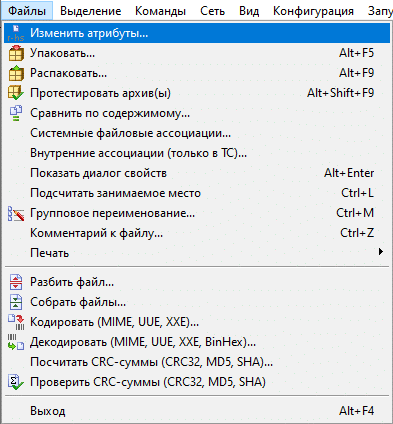Click the Unpack archive icon (Распаковать)
The width and height of the screenshot is (393, 424).
click(x=16, y=73)
